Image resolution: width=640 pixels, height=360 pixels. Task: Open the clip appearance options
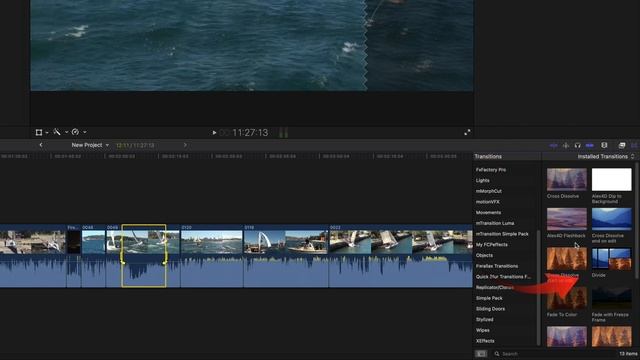(x=604, y=145)
